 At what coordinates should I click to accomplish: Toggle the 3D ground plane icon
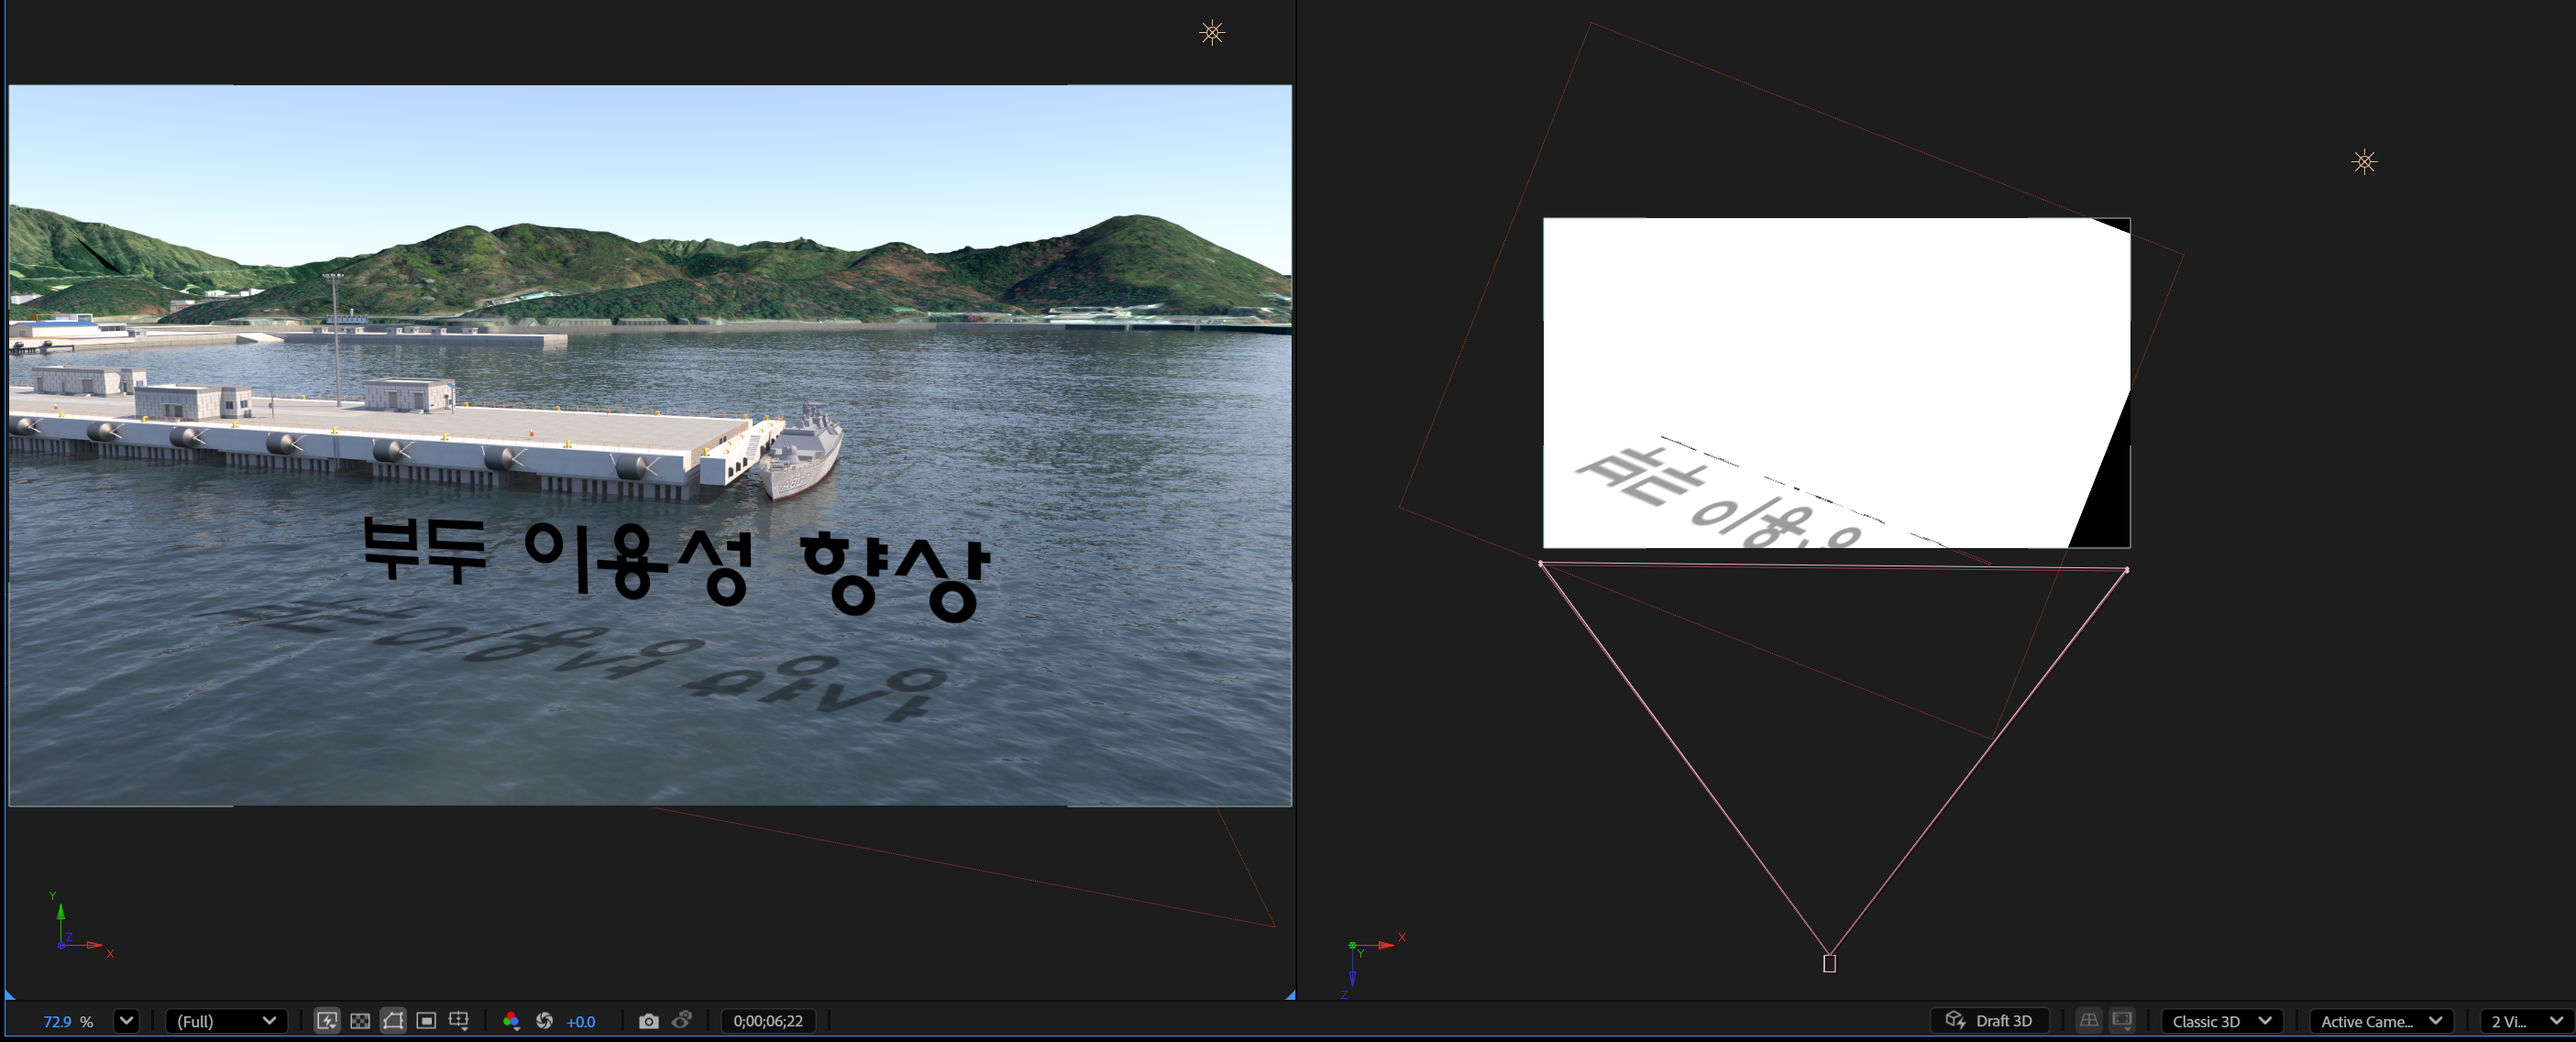point(2089,1021)
